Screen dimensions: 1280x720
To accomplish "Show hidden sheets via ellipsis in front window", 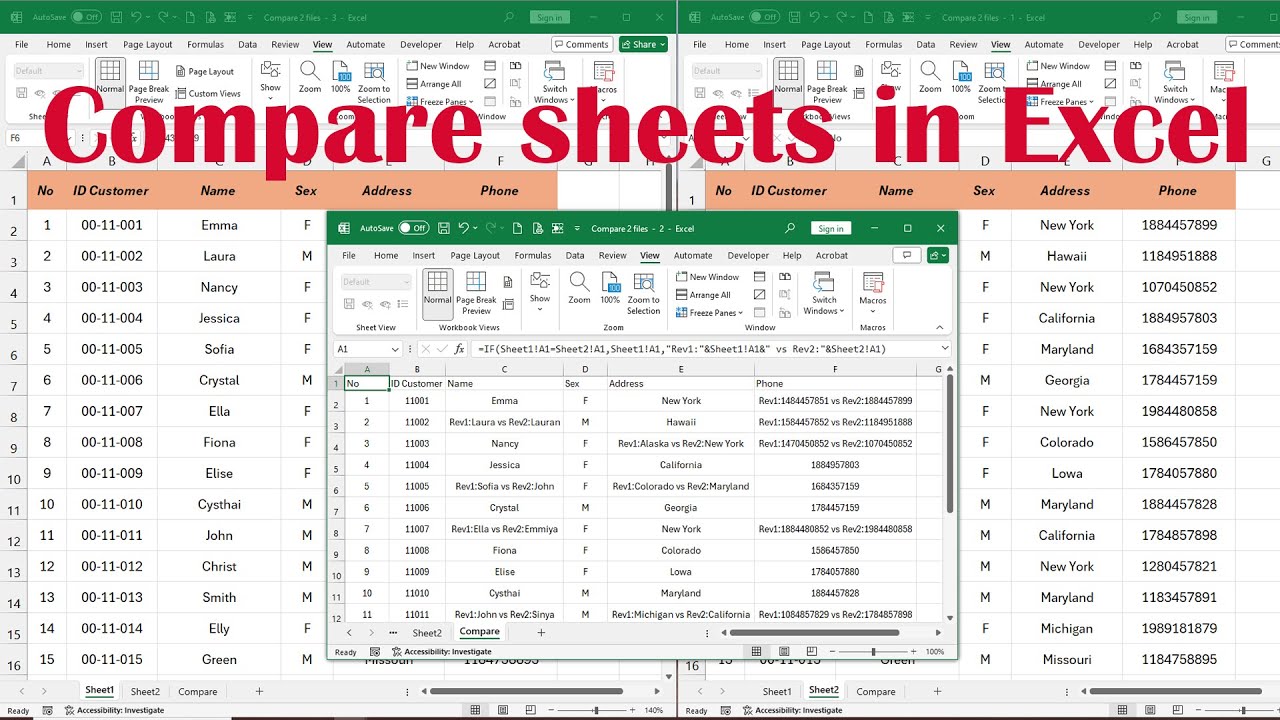I will (x=392, y=632).
